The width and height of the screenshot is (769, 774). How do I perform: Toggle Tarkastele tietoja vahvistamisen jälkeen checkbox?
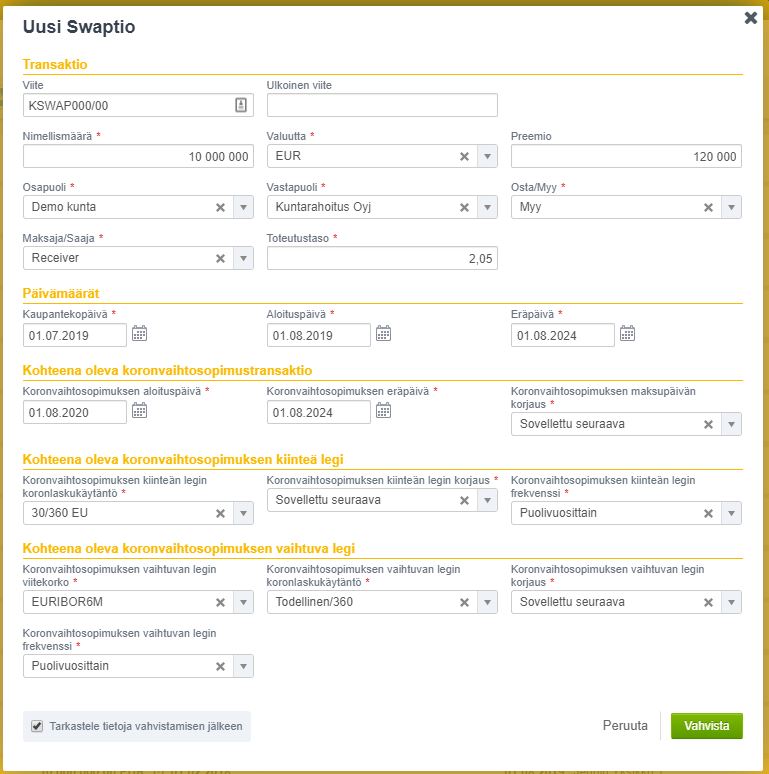pos(37,726)
